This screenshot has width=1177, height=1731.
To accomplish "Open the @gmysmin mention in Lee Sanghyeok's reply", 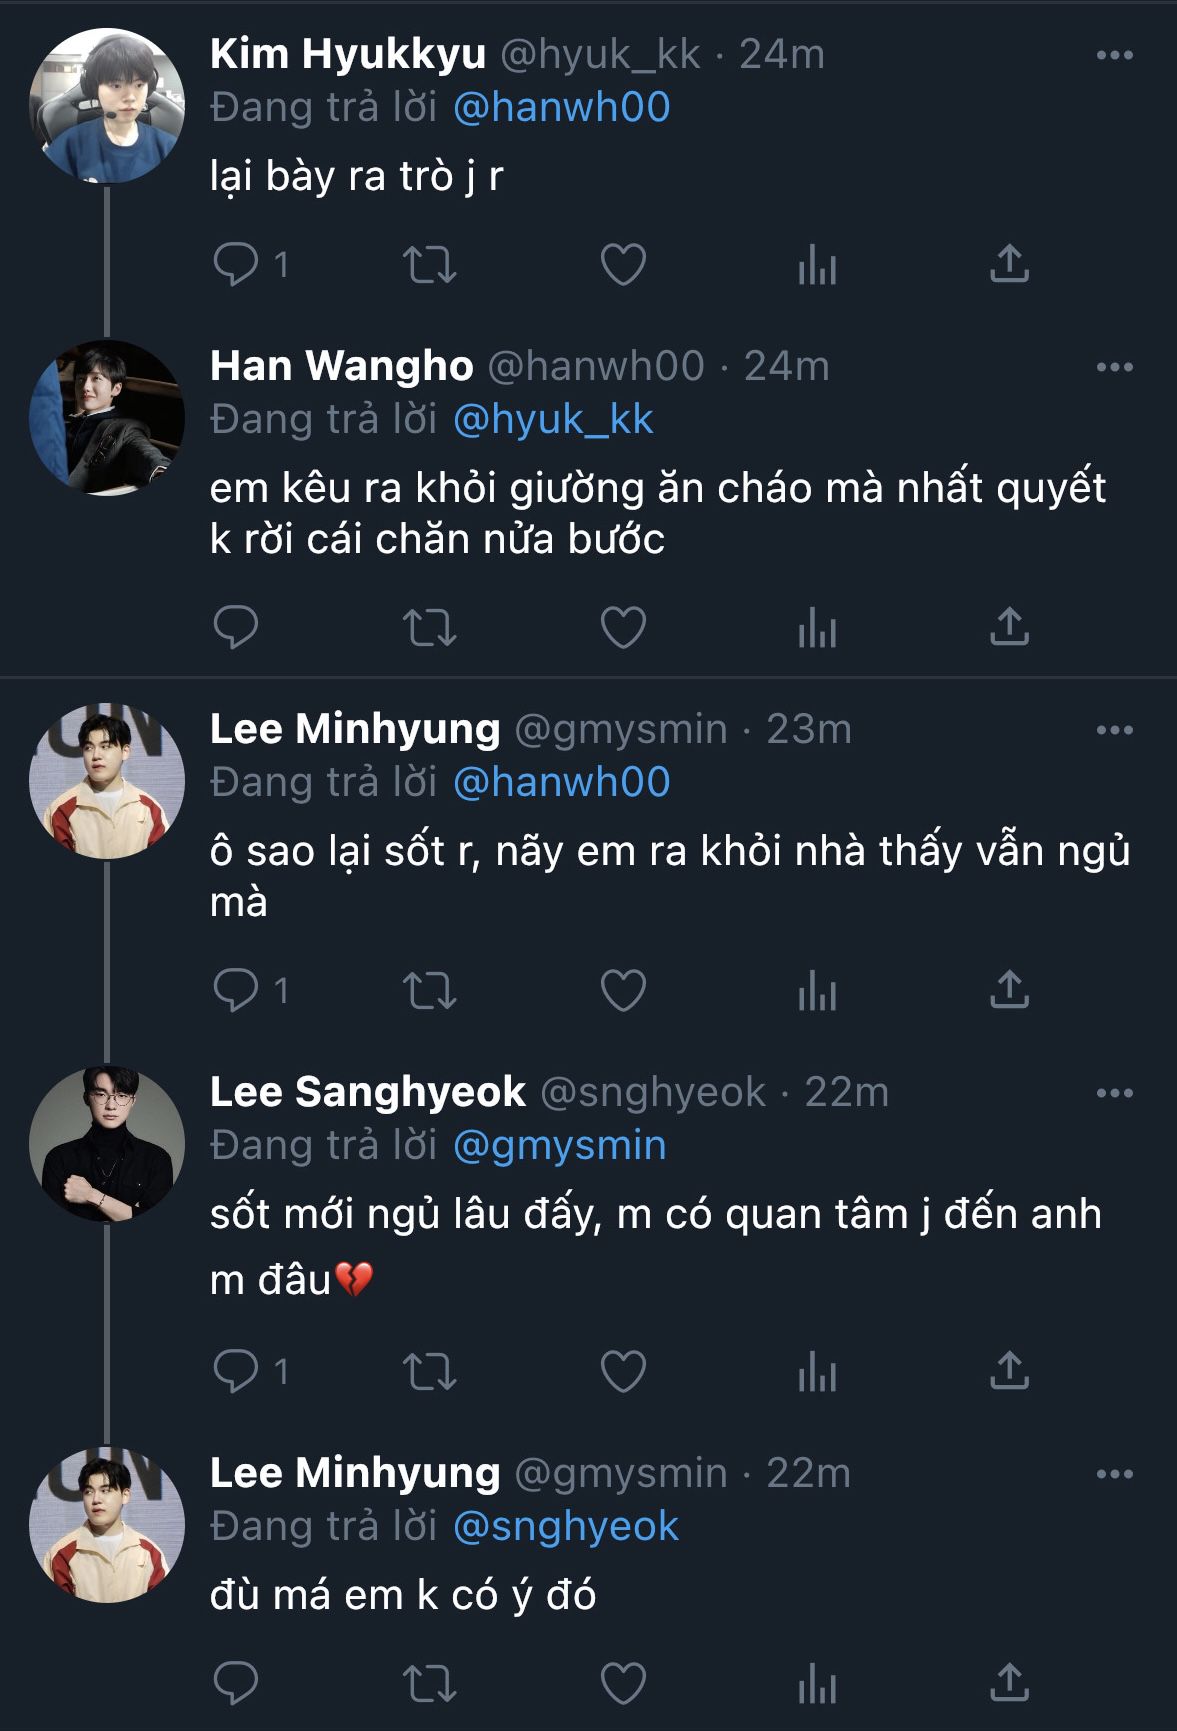I will (559, 1146).
